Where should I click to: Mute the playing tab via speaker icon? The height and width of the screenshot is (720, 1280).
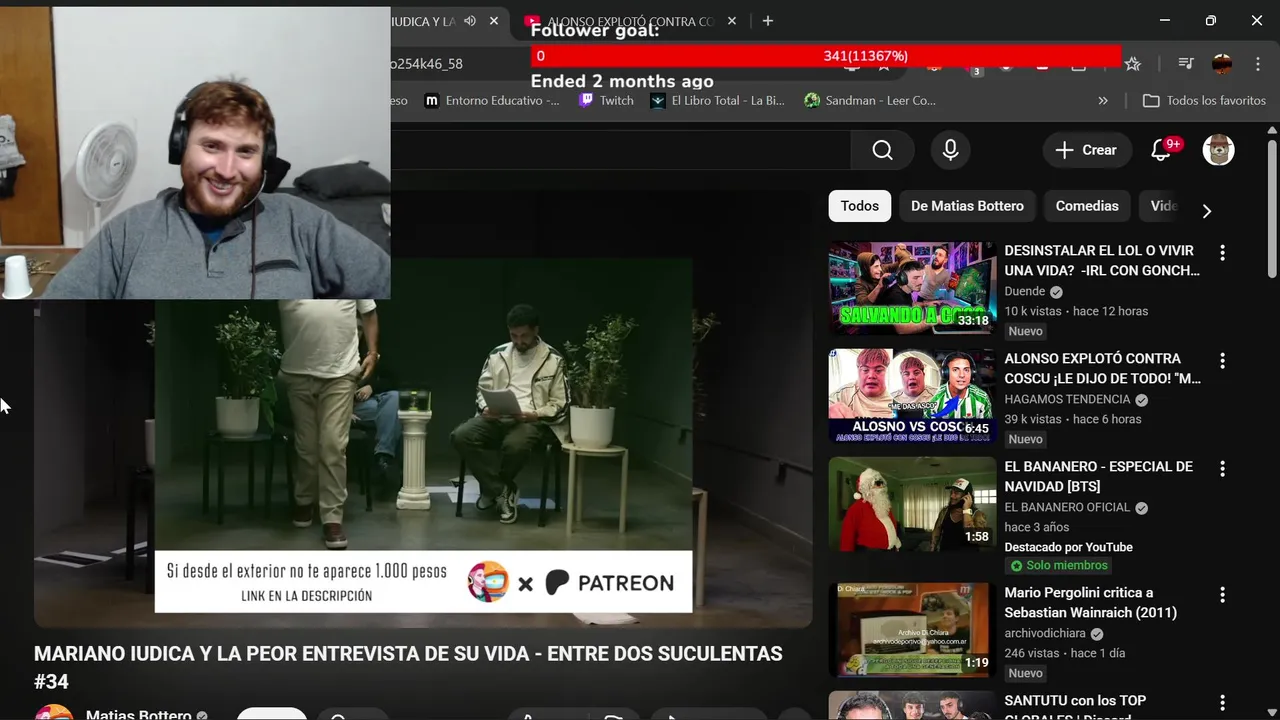point(470,21)
